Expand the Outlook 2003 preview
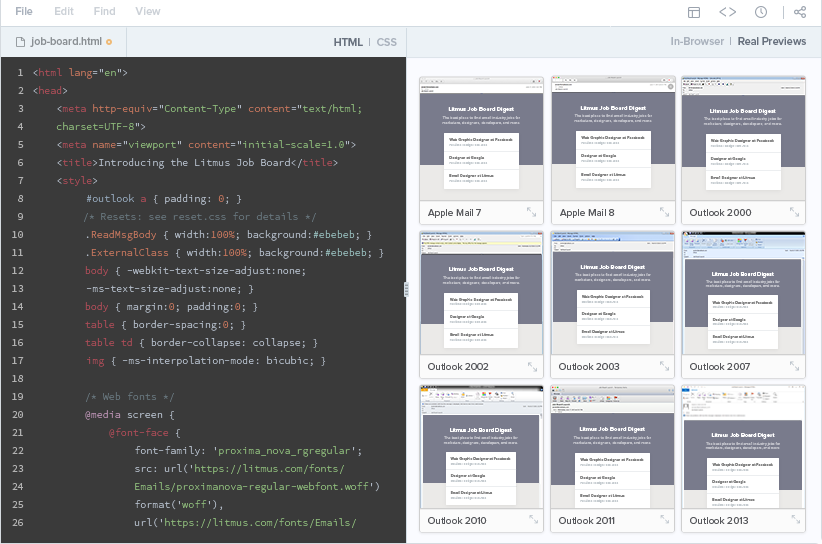This screenshot has height=544, width=822. (x=663, y=366)
